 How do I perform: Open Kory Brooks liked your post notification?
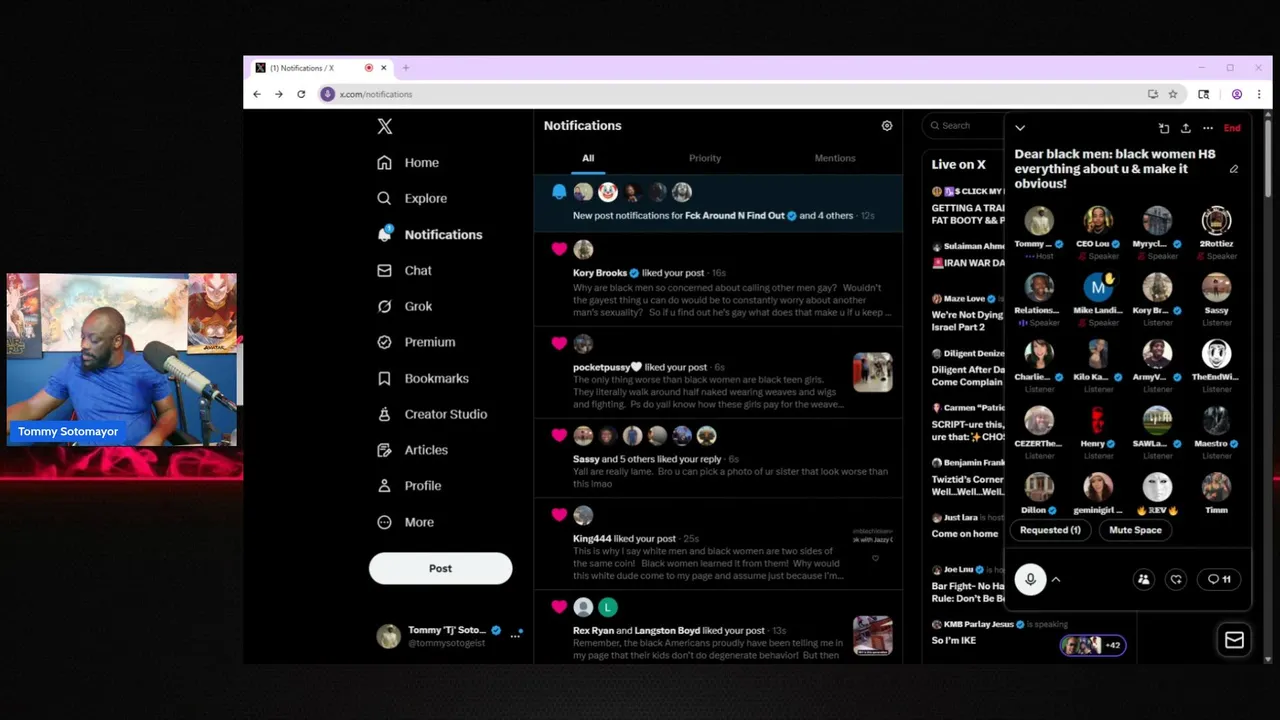(718, 281)
